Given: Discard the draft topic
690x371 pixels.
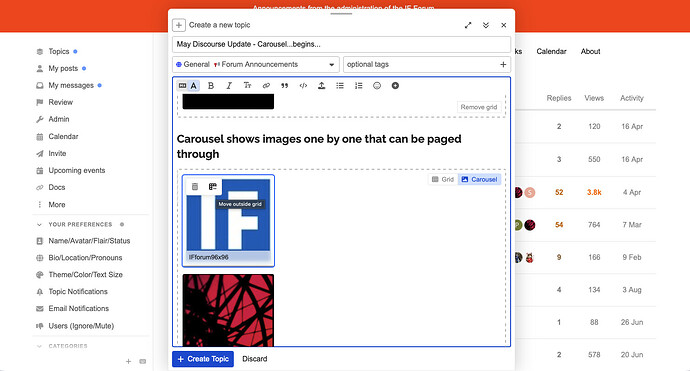Looking at the screenshot, I should 255,359.
